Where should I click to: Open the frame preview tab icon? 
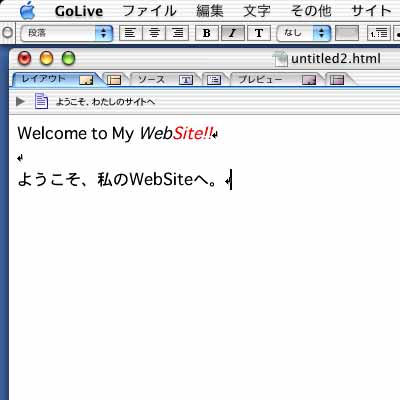pos(337,80)
